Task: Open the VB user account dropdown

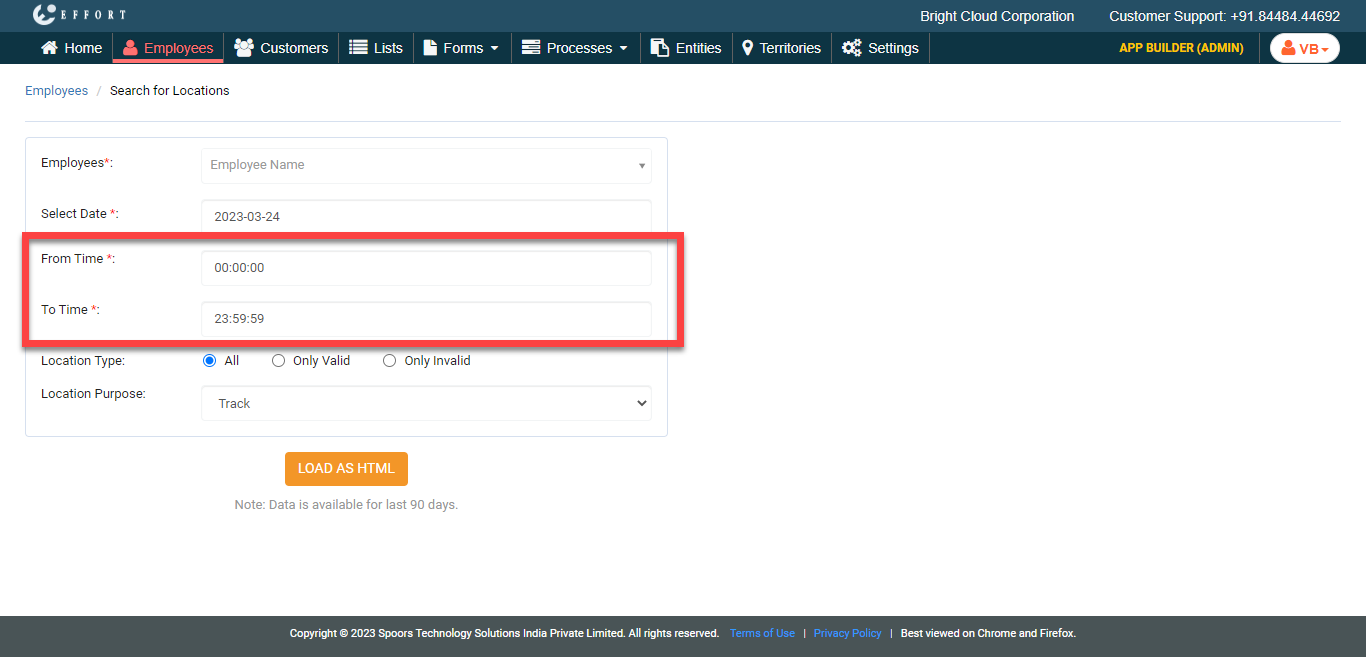Action: tap(1304, 48)
